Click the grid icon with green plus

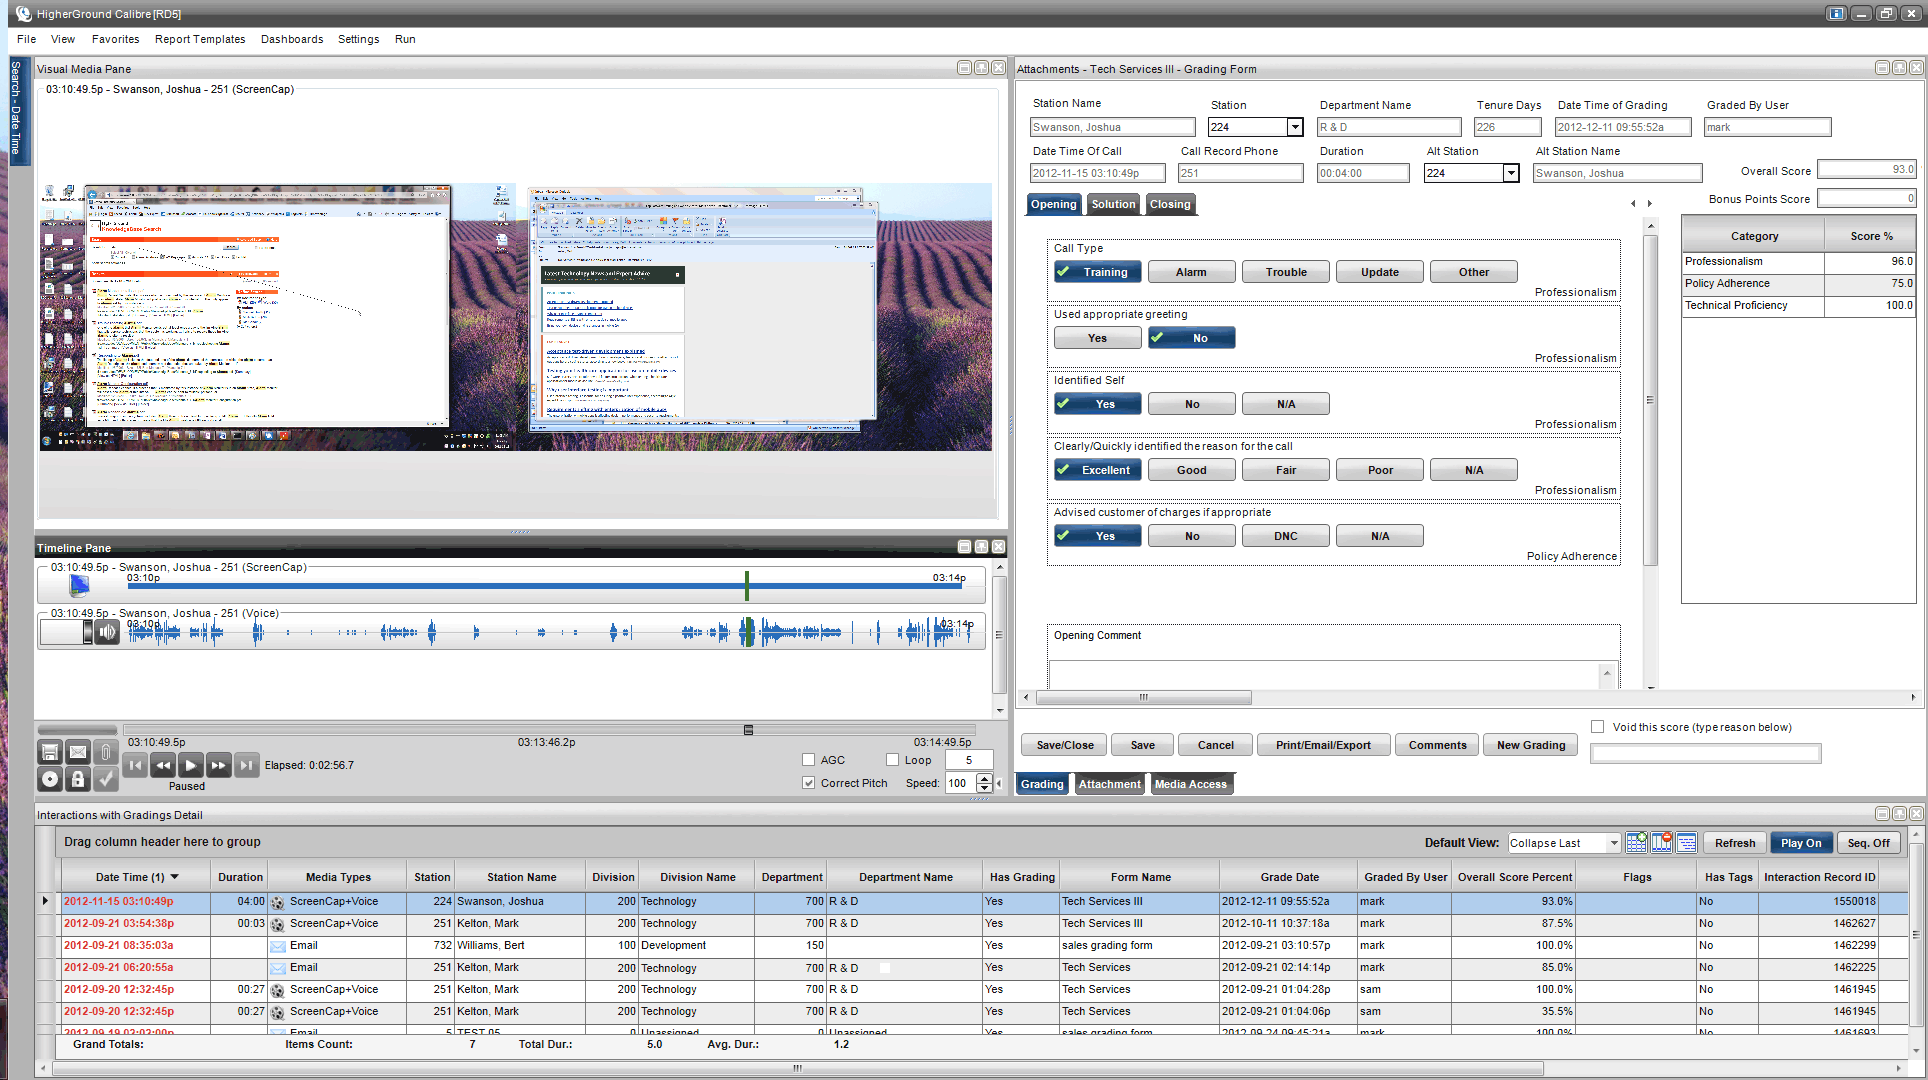[1636, 843]
